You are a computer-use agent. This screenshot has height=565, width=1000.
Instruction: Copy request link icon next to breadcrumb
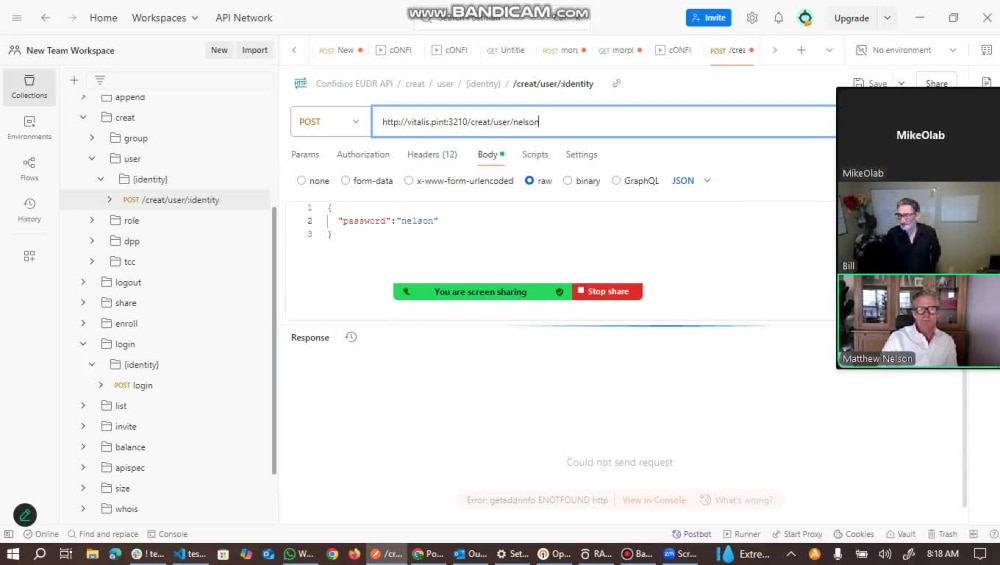tap(617, 84)
